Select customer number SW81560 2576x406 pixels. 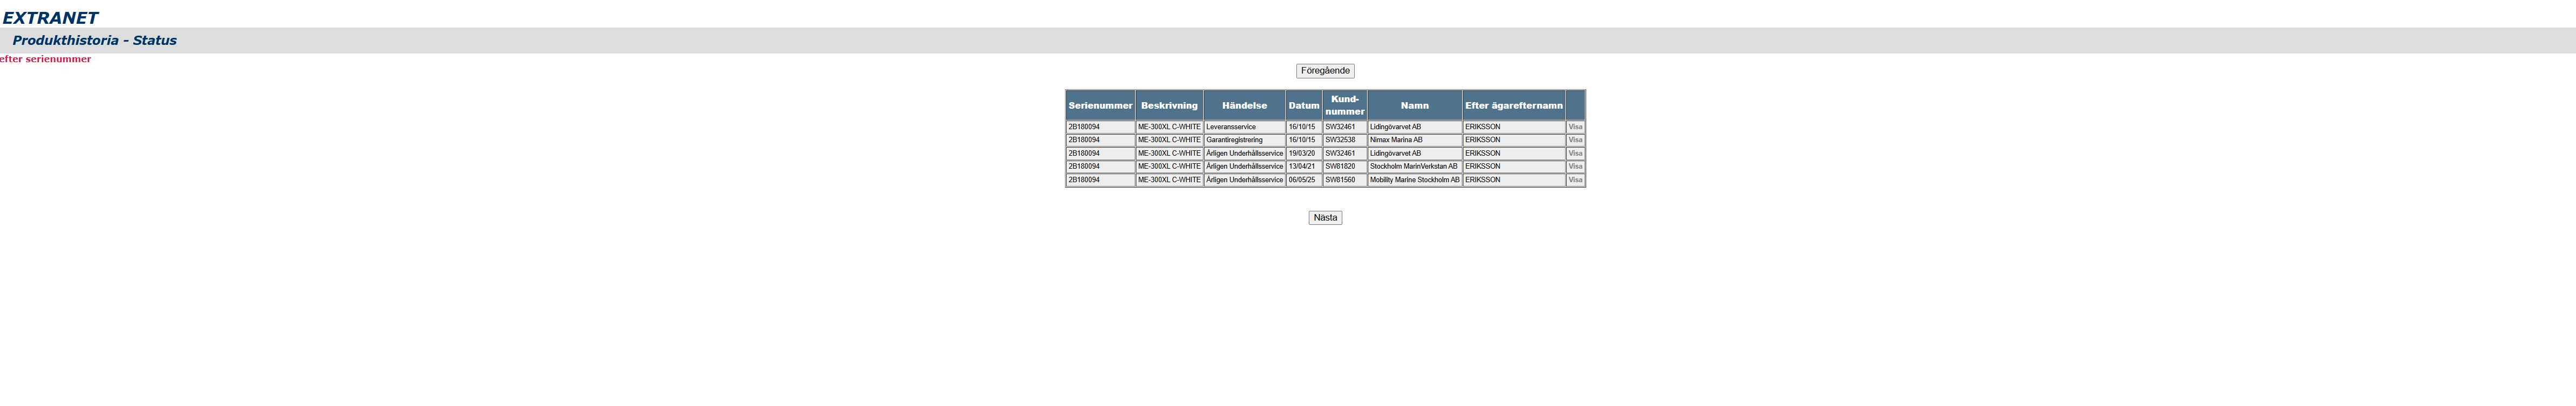tap(1345, 180)
